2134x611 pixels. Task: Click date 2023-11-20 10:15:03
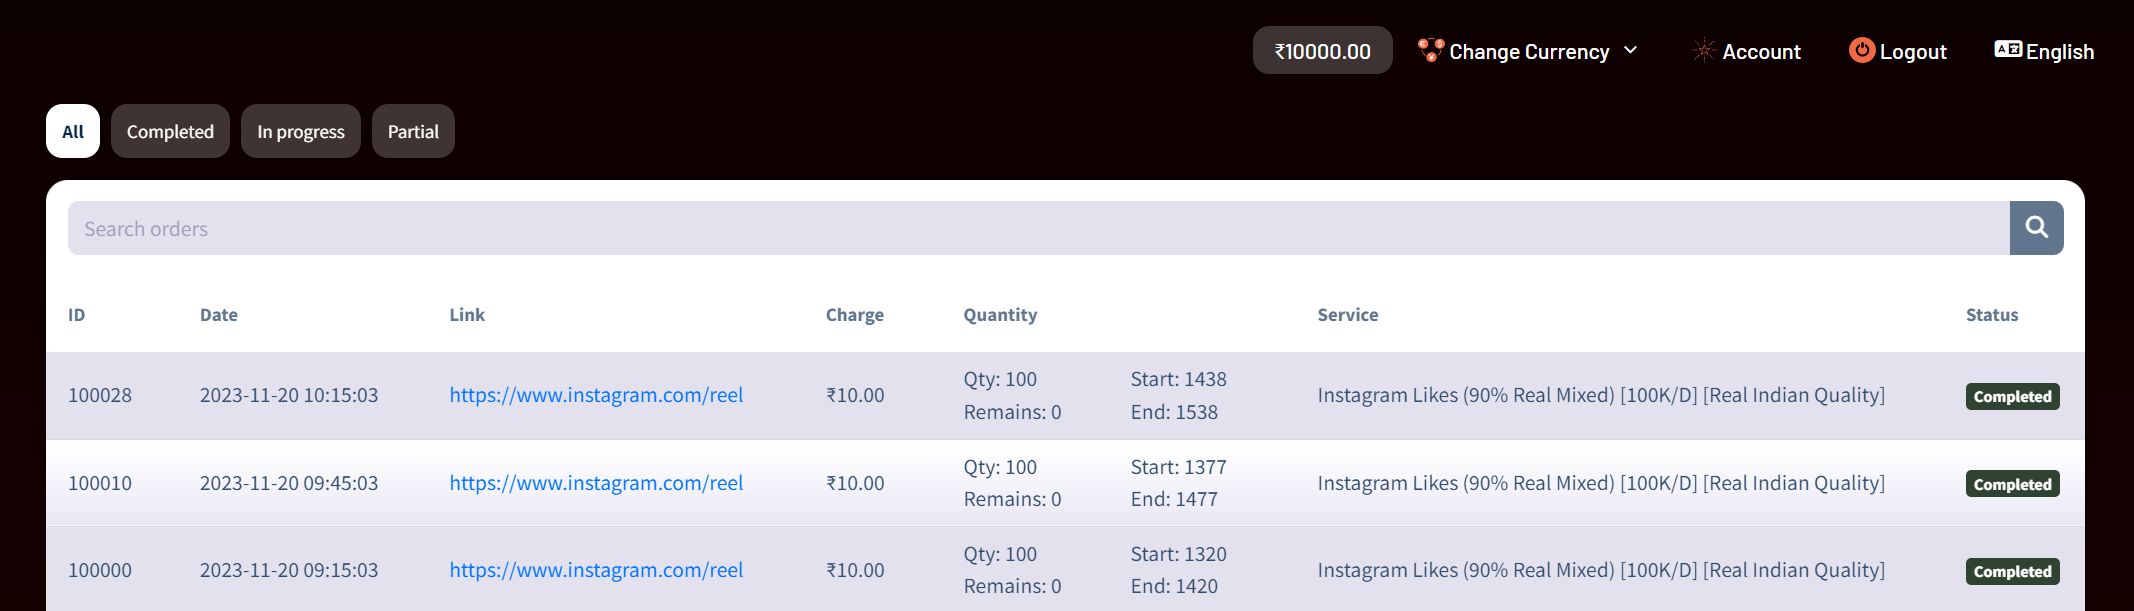point(289,395)
